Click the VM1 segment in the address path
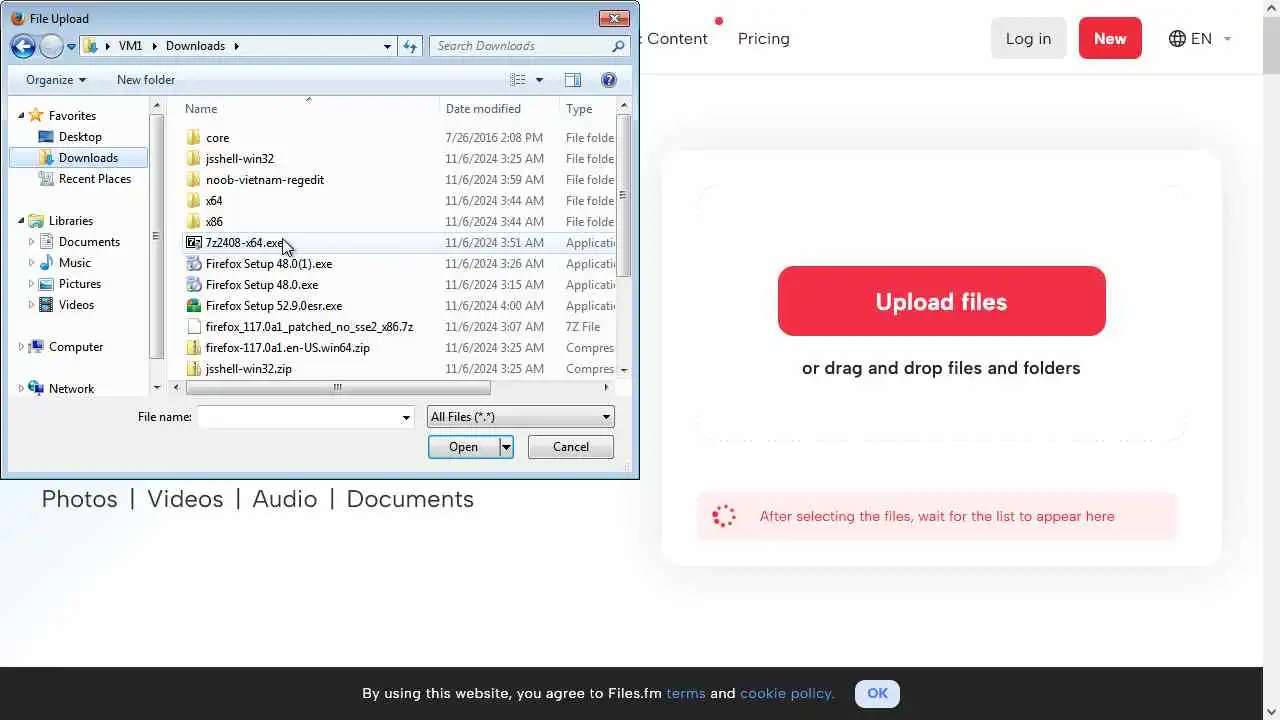The height and width of the screenshot is (720, 1280). click(130, 46)
